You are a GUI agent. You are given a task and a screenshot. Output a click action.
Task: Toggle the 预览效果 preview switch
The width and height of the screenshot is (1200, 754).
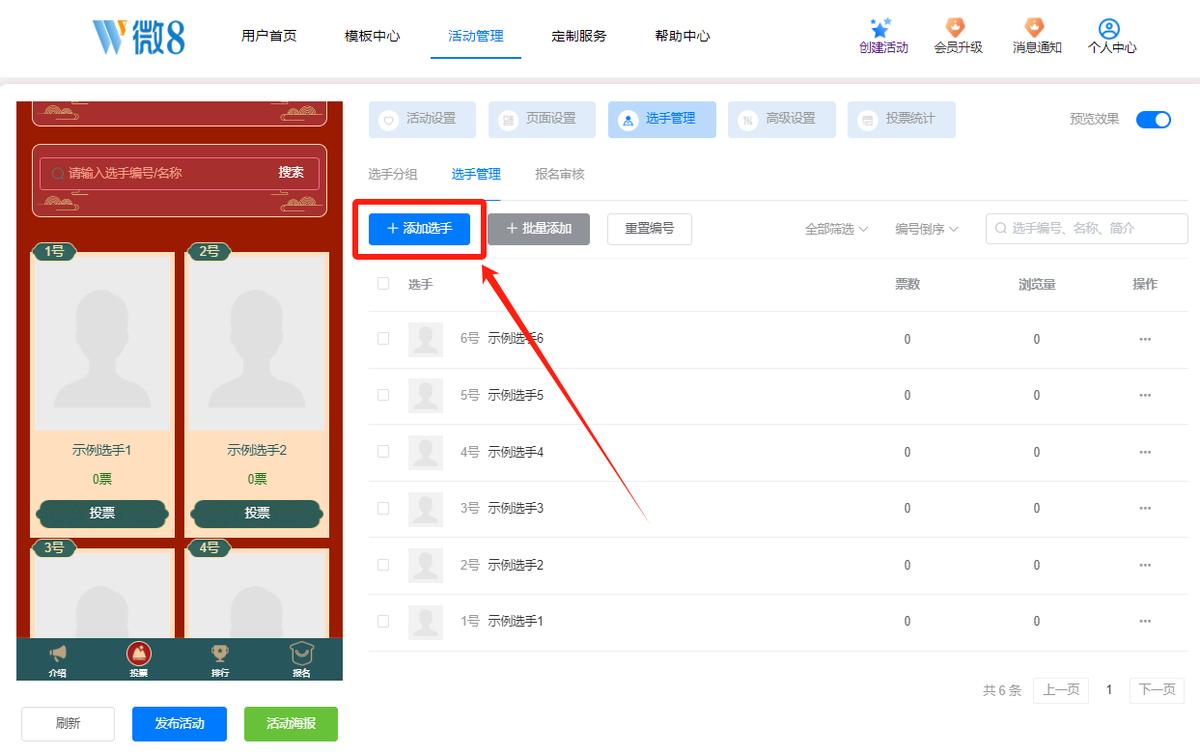[x=1153, y=119]
